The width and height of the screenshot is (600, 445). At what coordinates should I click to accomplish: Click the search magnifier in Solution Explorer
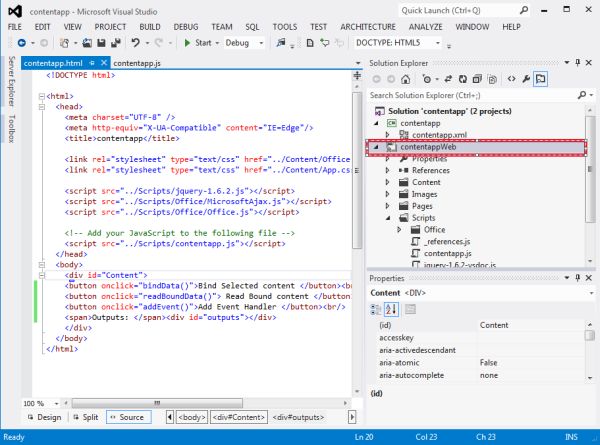tap(582, 95)
